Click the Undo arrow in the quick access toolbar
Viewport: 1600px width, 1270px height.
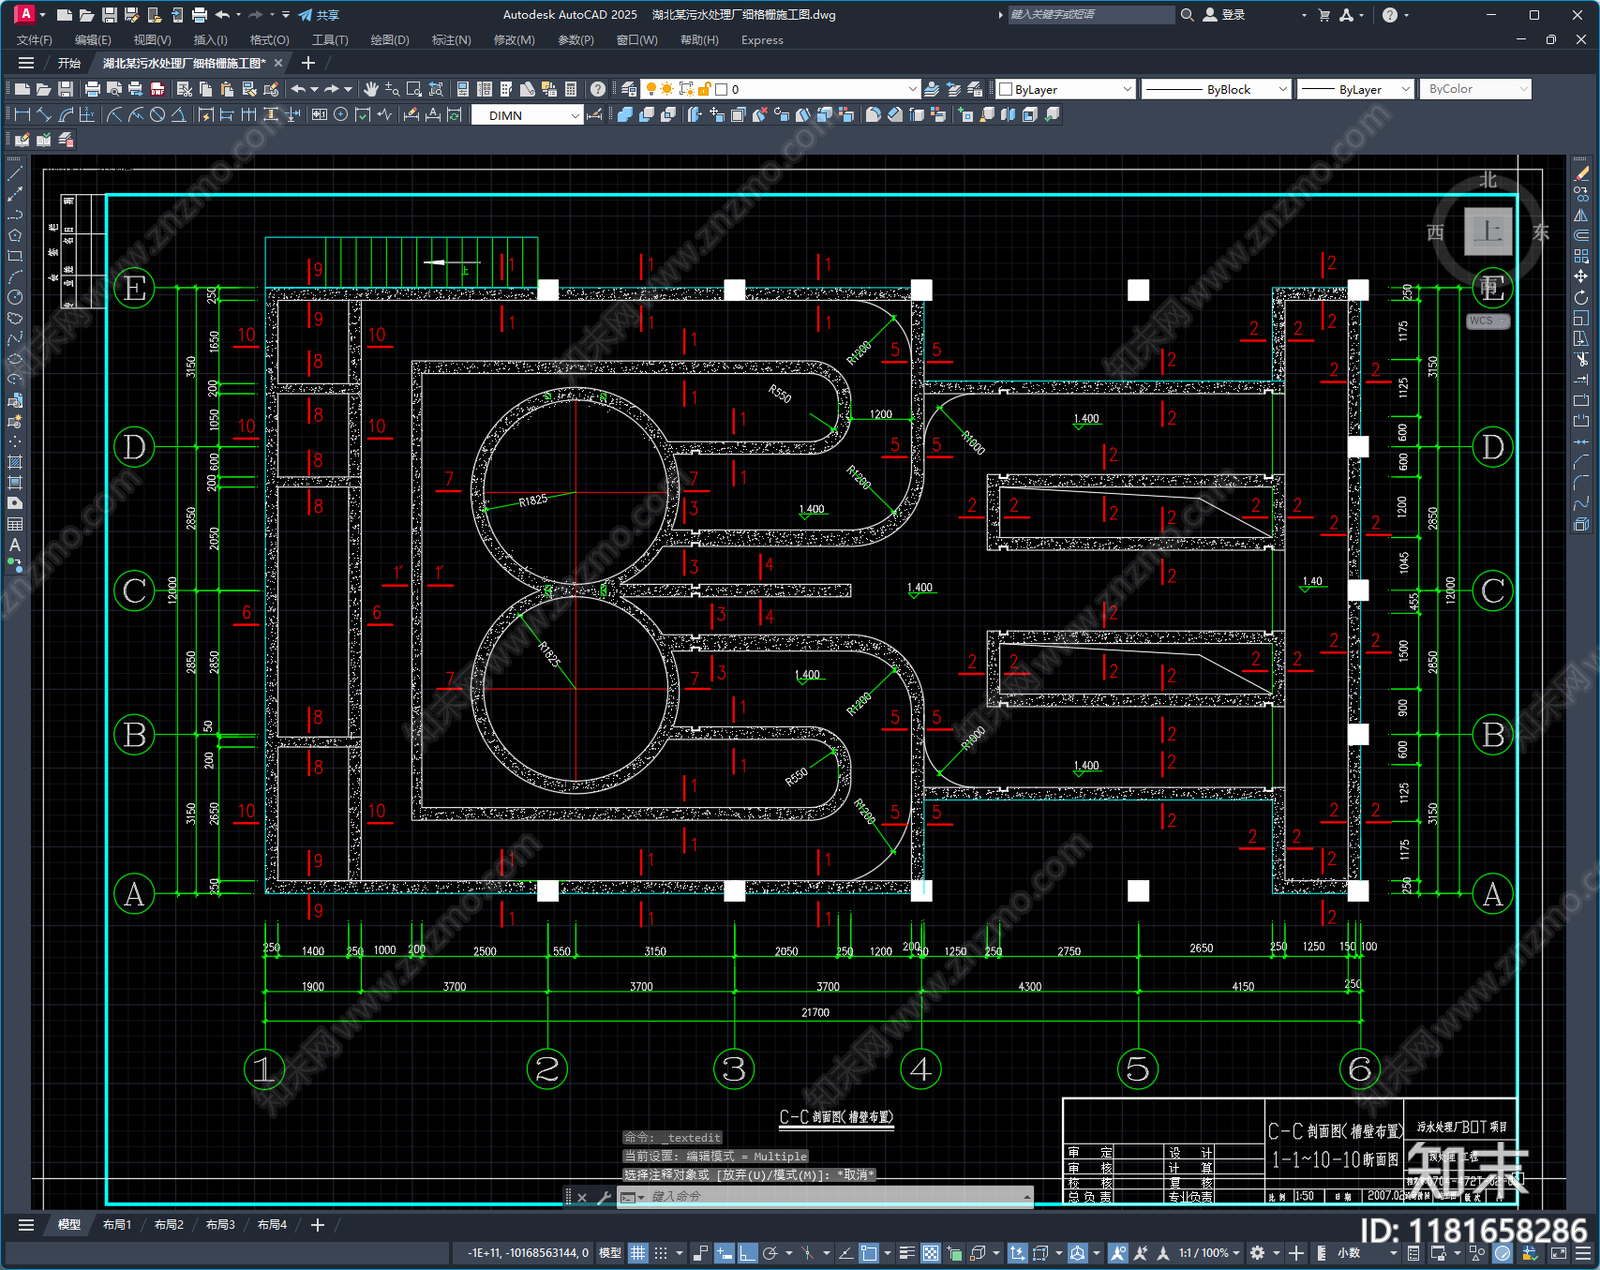222,15
